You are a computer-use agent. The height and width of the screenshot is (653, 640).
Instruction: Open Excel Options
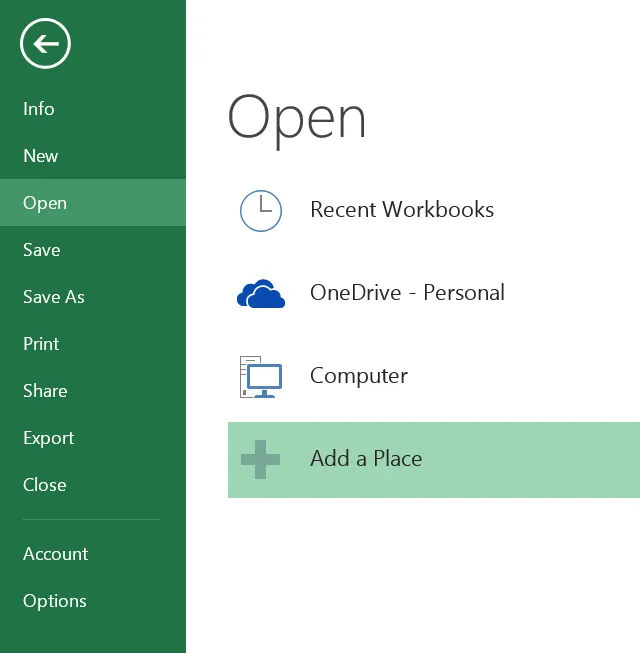tap(55, 601)
